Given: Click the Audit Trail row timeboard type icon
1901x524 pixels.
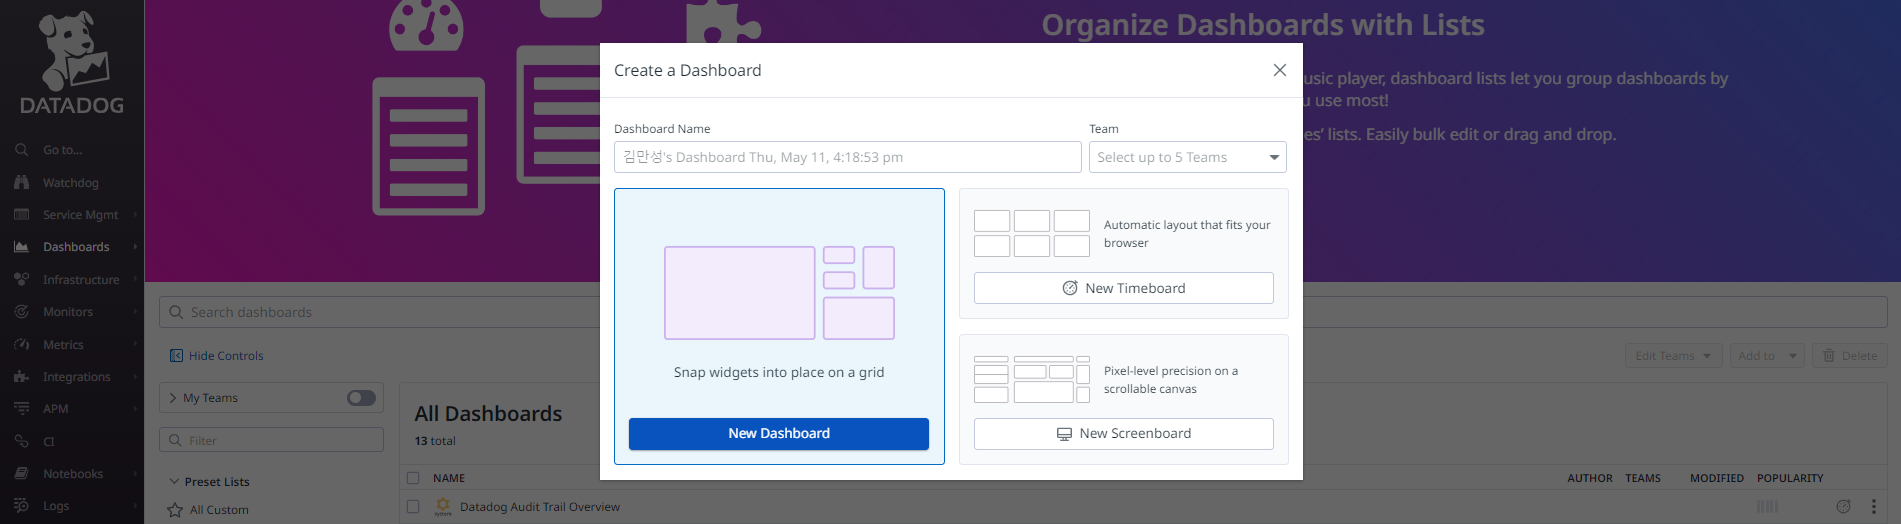Looking at the screenshot, I should click(x=1843, y=507).
